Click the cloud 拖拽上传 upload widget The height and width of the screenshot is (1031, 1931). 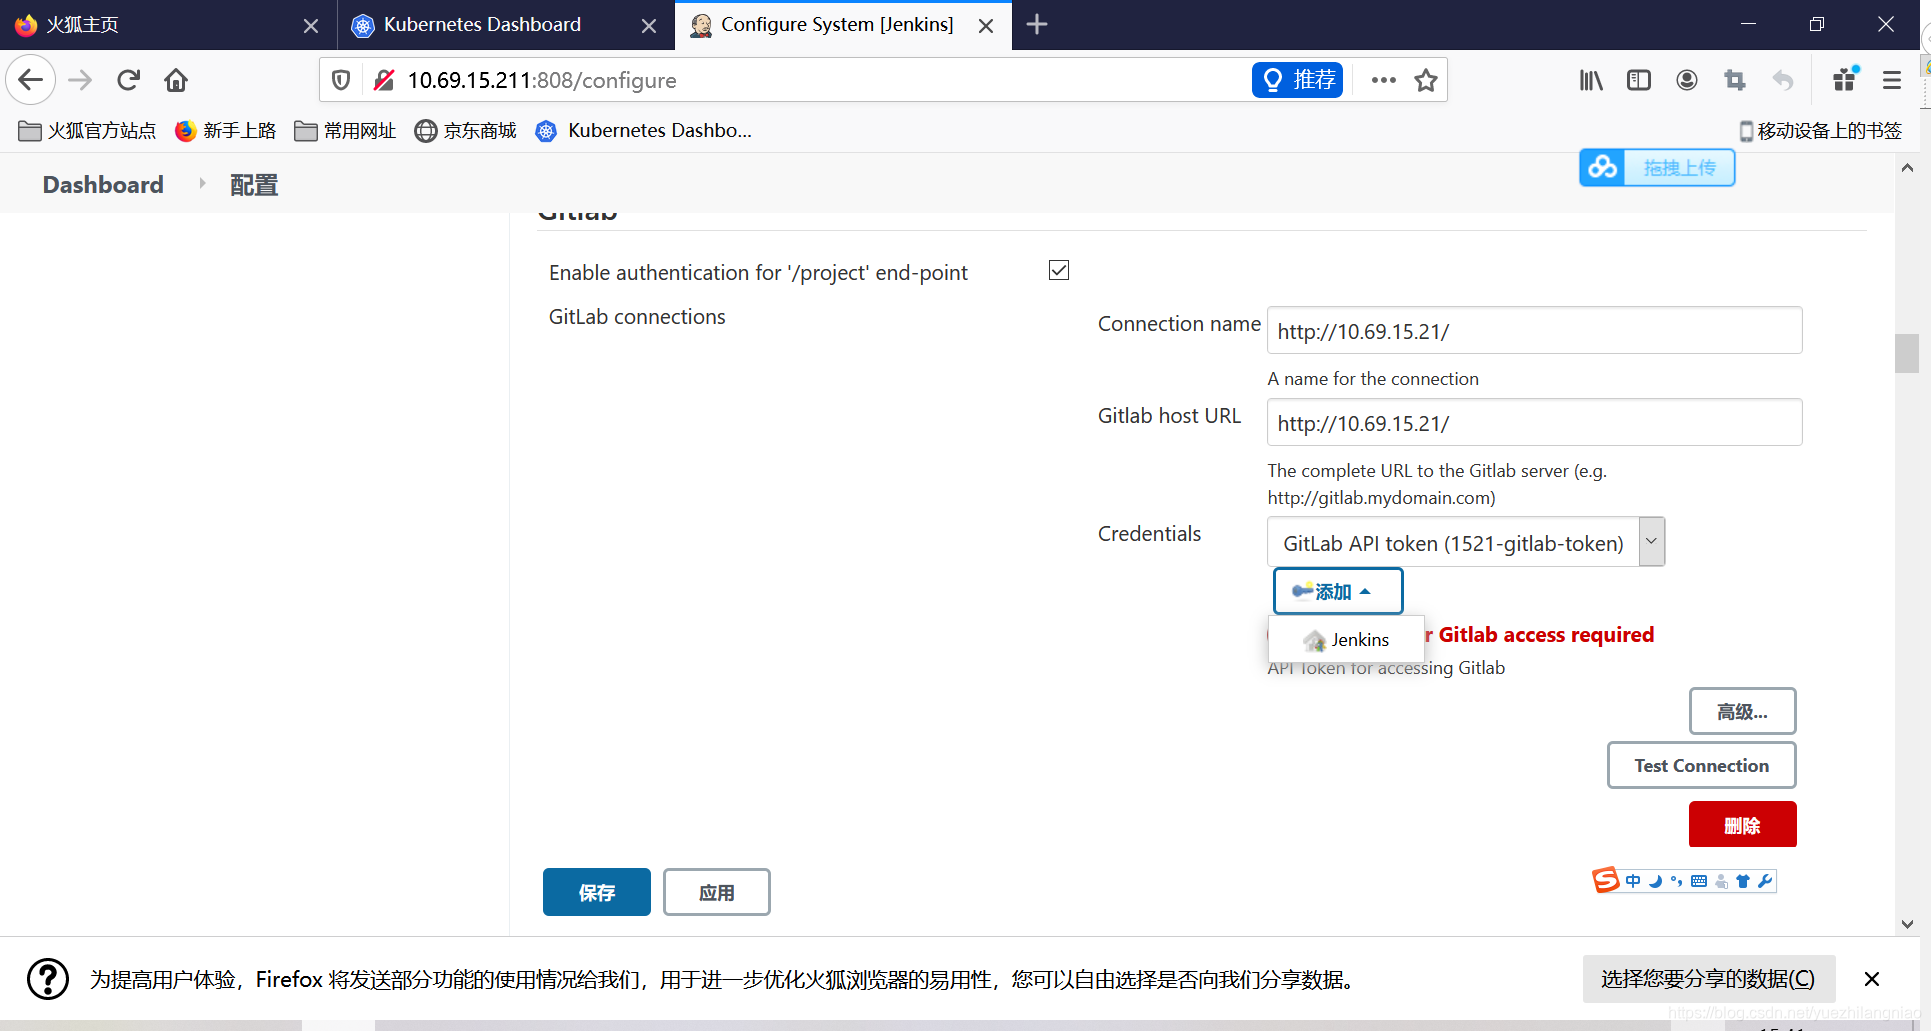1657,167
